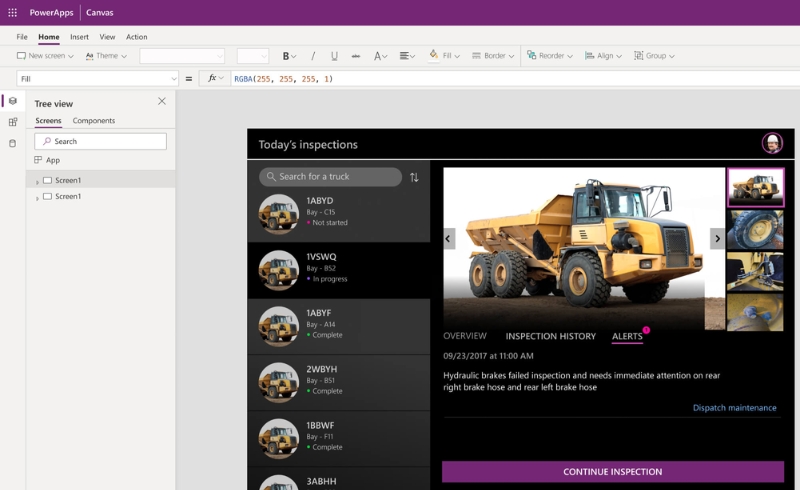Select truck 1BBWF in list
This screenshot has height=490, width=800.
(x=339, y=438)
